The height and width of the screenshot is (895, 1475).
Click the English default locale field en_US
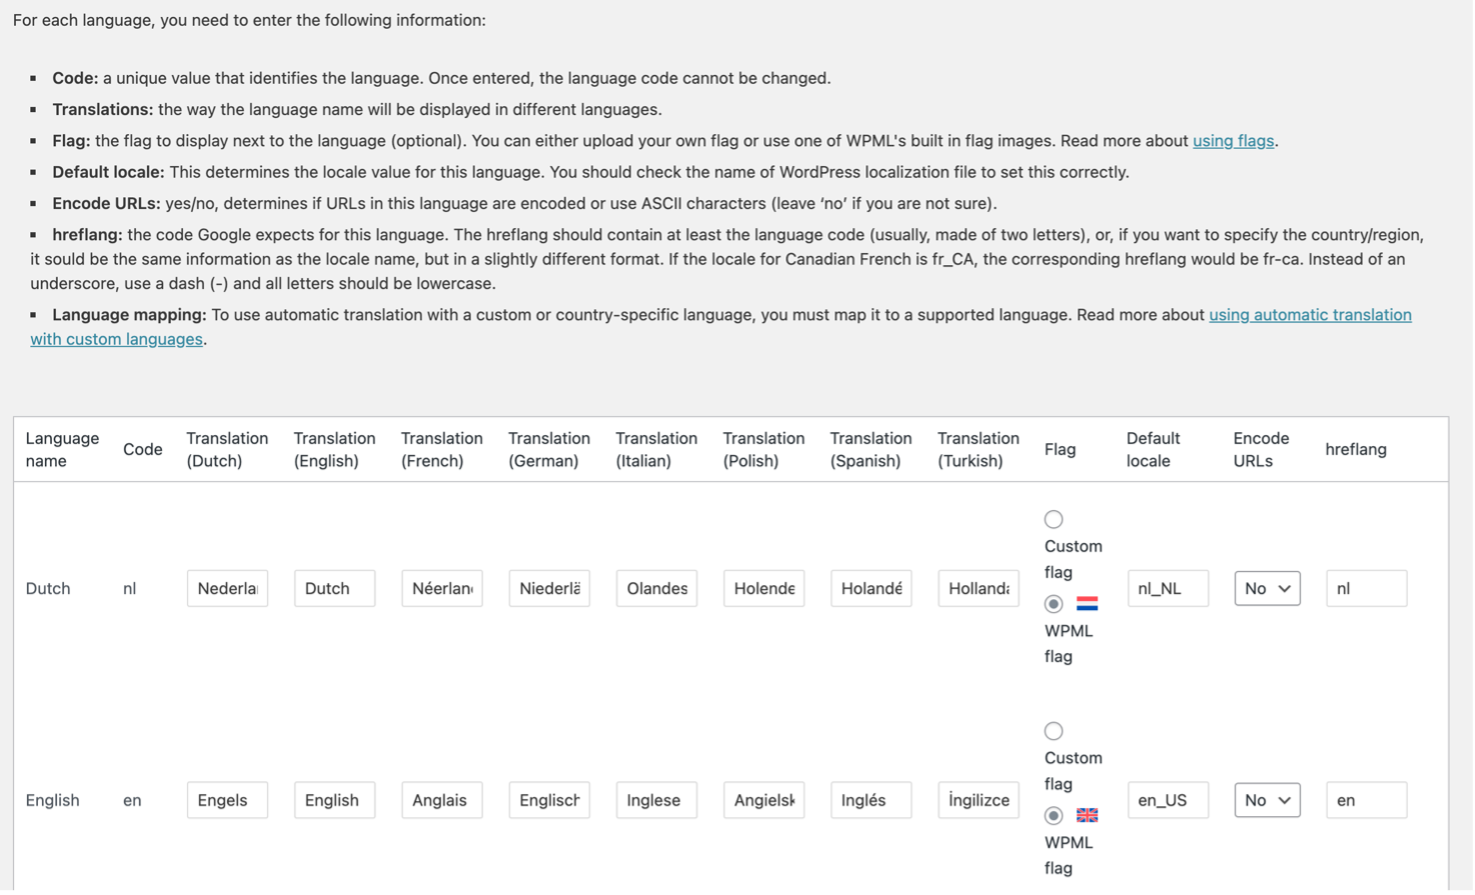coord(1167,801)
